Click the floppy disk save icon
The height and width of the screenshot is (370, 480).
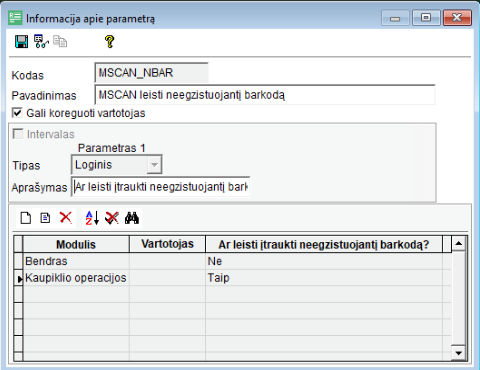pos(22,42)
